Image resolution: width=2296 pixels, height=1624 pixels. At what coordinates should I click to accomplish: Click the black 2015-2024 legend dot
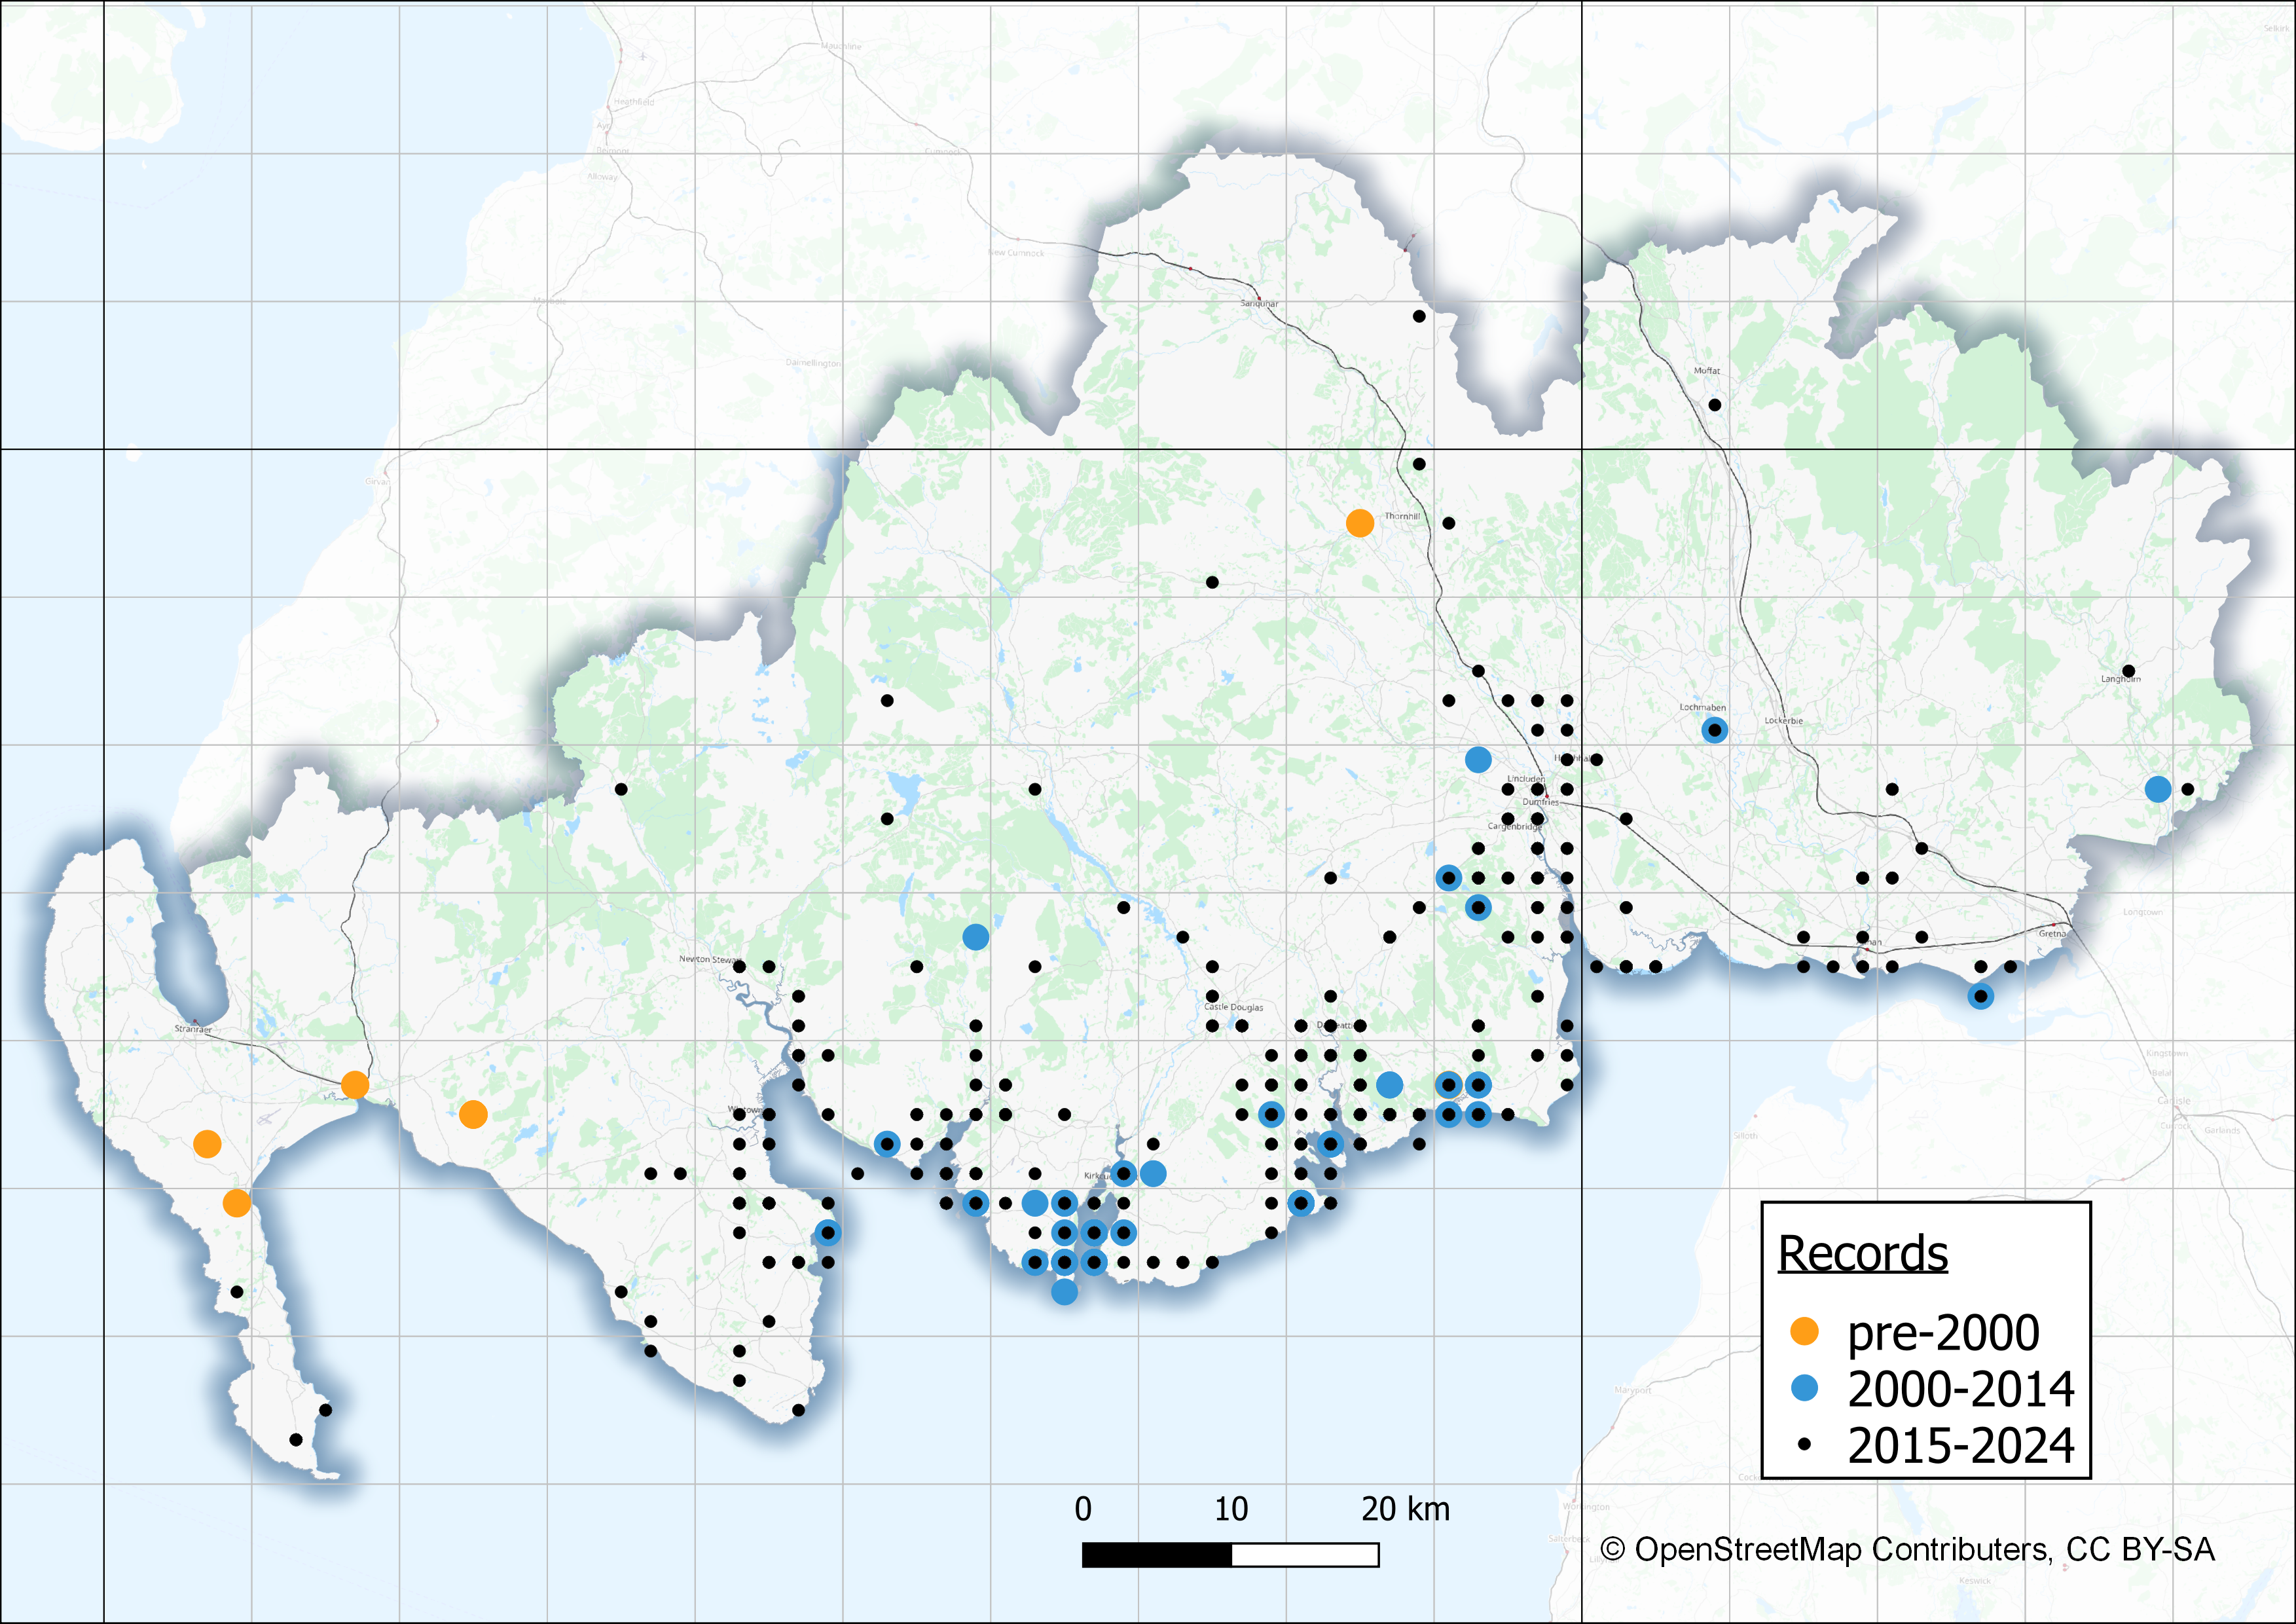tap(1804, 1445)
